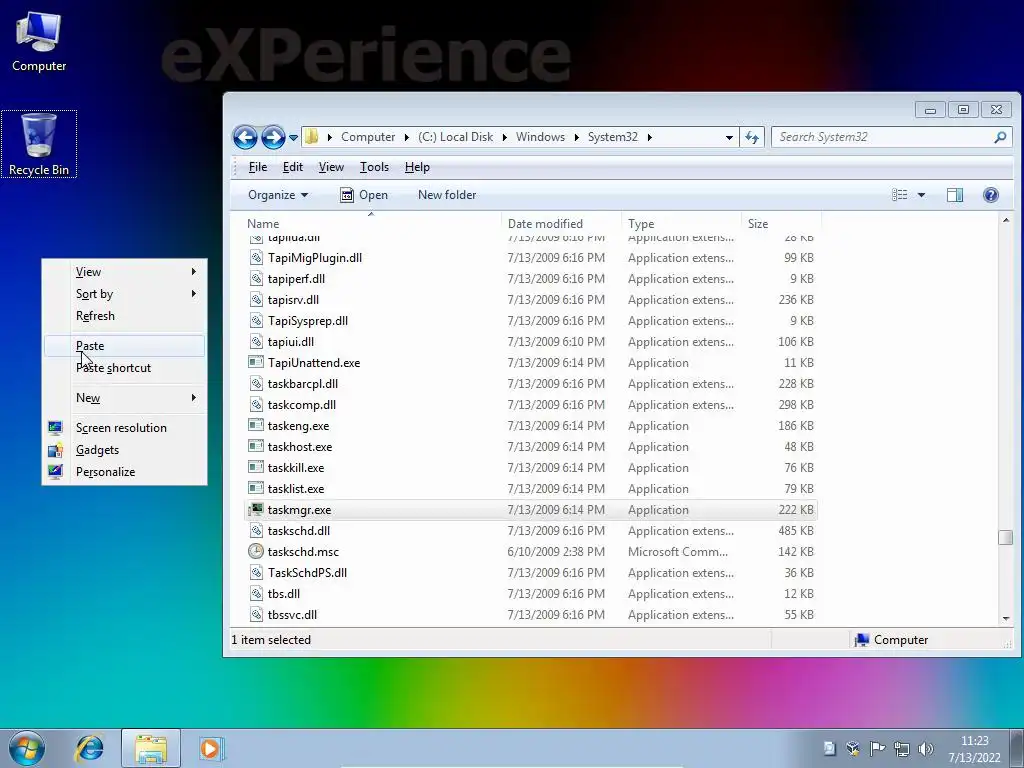Screen dimensions: 1024x768
Task: Open the Edit menu
Action: tap(293, 167)
